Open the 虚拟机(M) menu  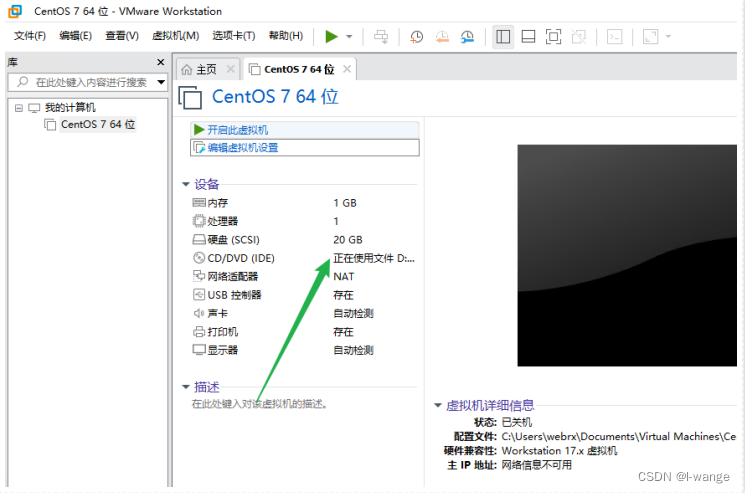(x=175, y=36)
